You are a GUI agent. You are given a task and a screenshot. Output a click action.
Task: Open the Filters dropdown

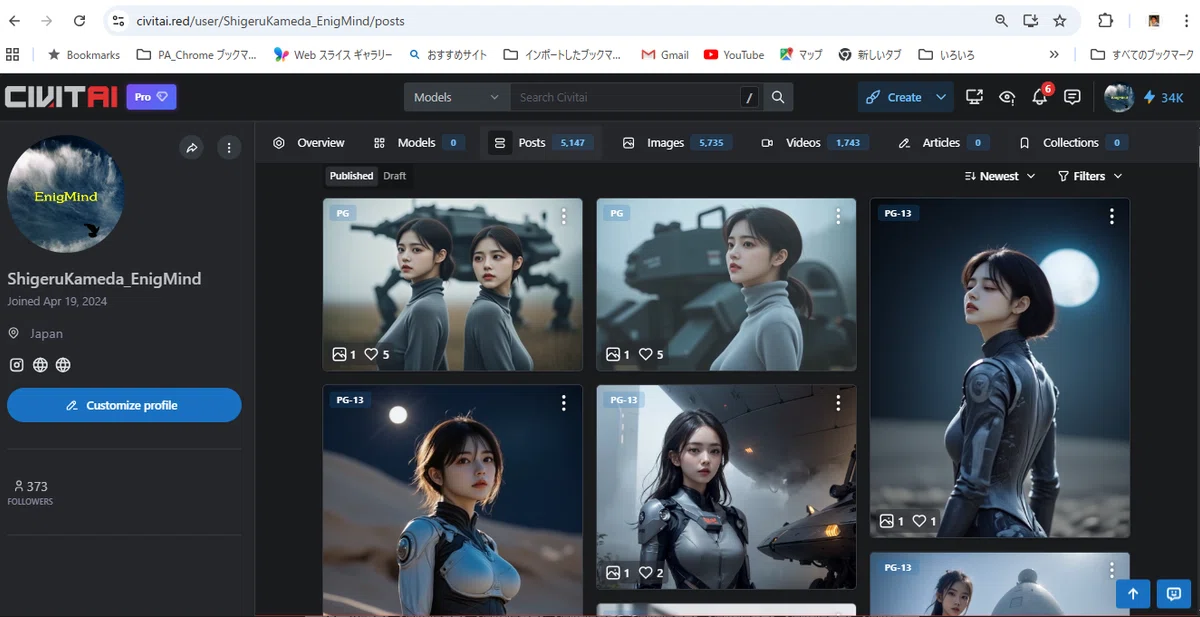pyautogui.click(x=1090, y=176)
